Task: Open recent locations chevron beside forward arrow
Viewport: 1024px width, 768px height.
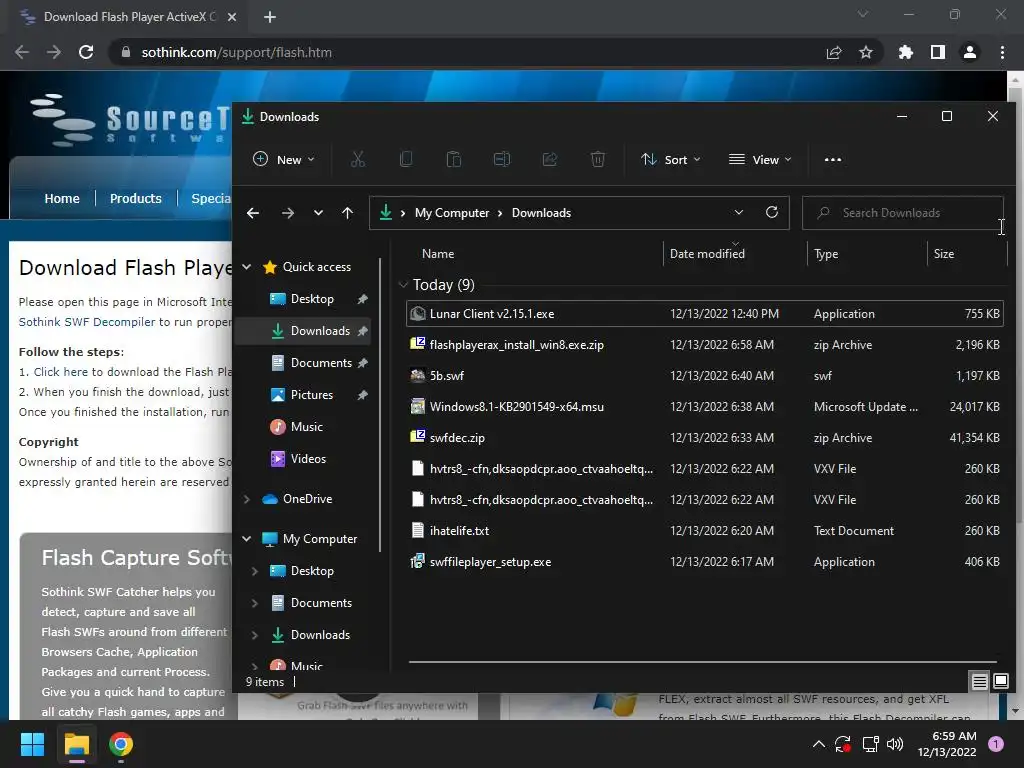Action: tap(318, 213)
